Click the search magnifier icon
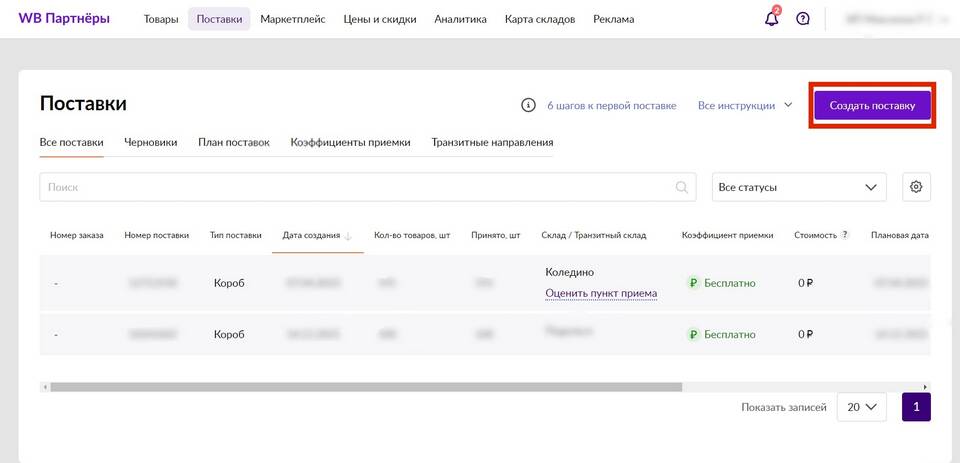This screenshot has width=960, height=463. point(683,187)
